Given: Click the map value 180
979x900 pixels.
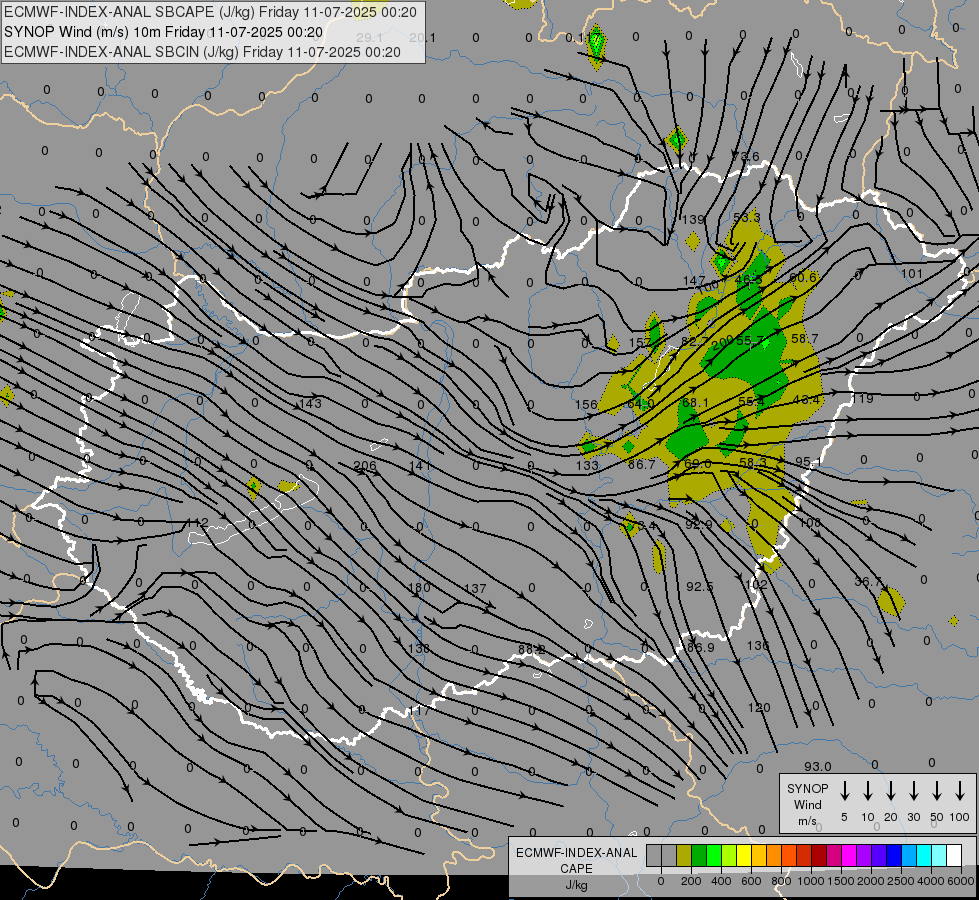Looking at the screenshot, I should [x=419, y=587].
